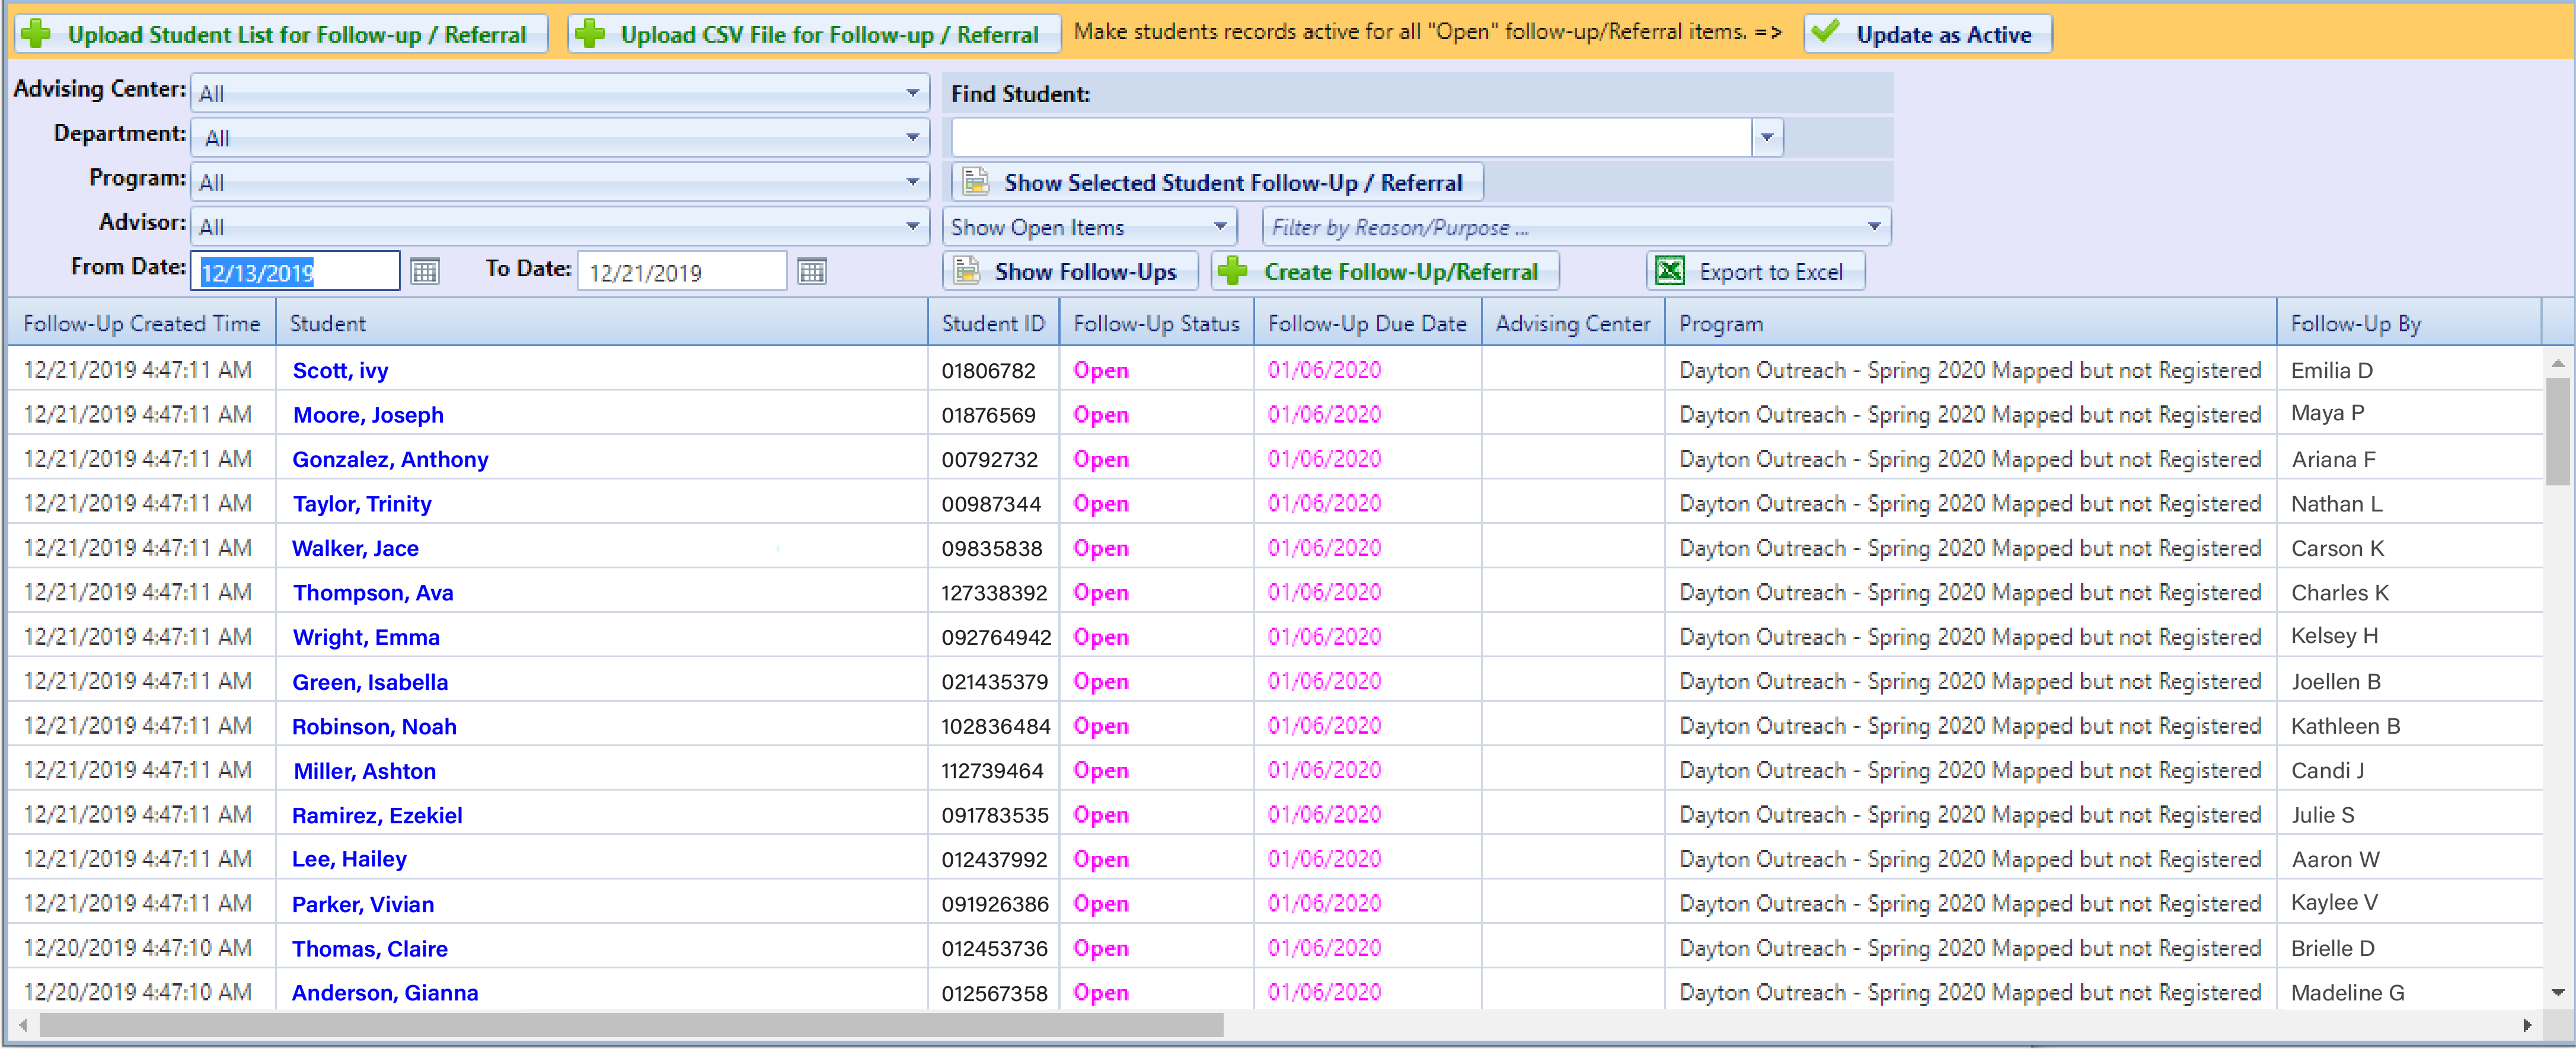
Task: Click the horizontal scrollbar thumb
Action: 630,1025
